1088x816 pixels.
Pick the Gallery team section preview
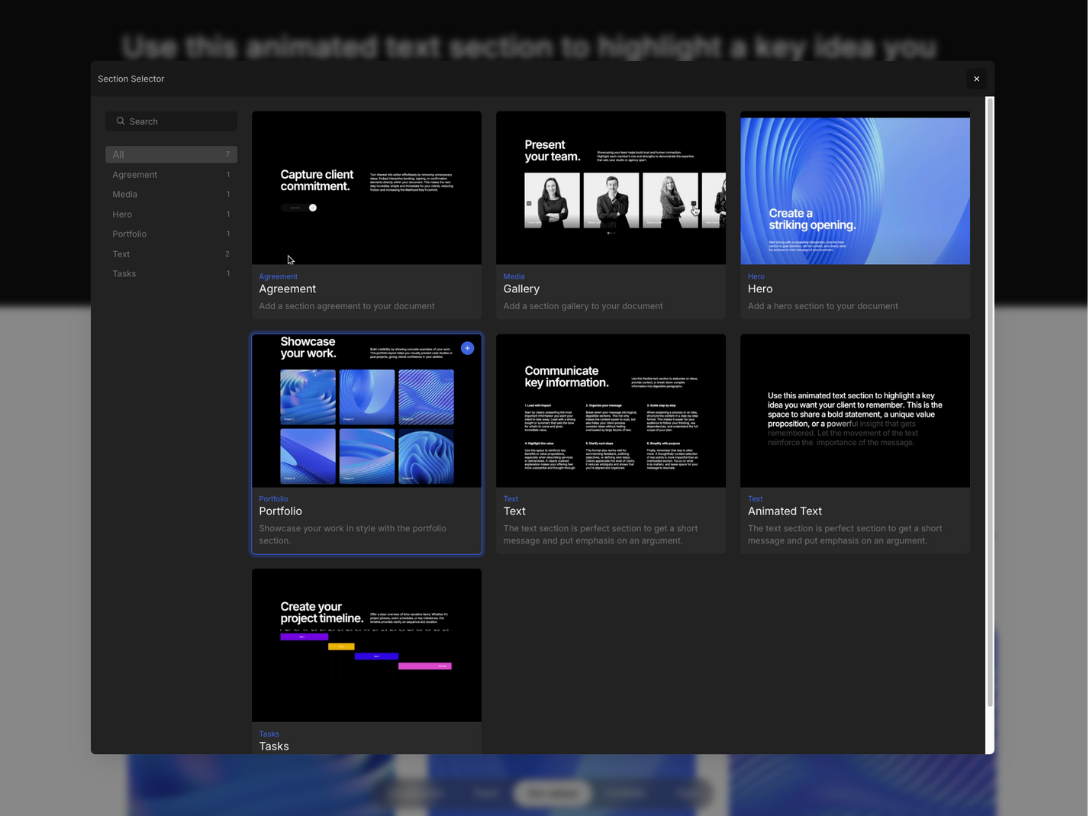click(611, 188)
